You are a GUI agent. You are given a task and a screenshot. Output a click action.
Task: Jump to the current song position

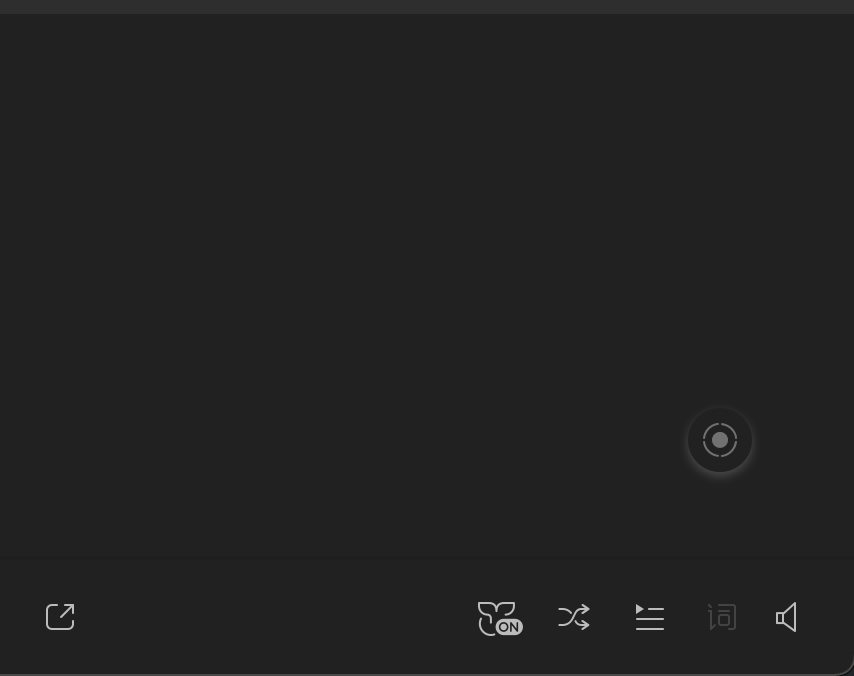tap(720, 440)
